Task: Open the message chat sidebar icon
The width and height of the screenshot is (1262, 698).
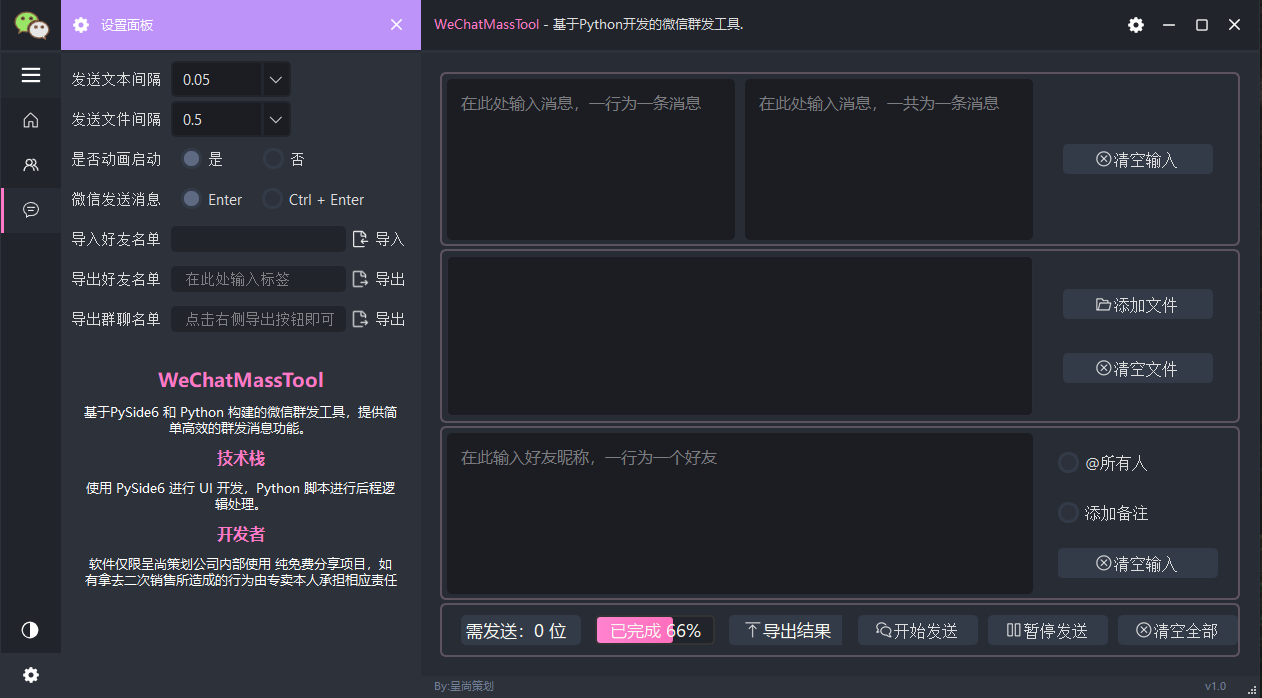Action: pos(31,210)
